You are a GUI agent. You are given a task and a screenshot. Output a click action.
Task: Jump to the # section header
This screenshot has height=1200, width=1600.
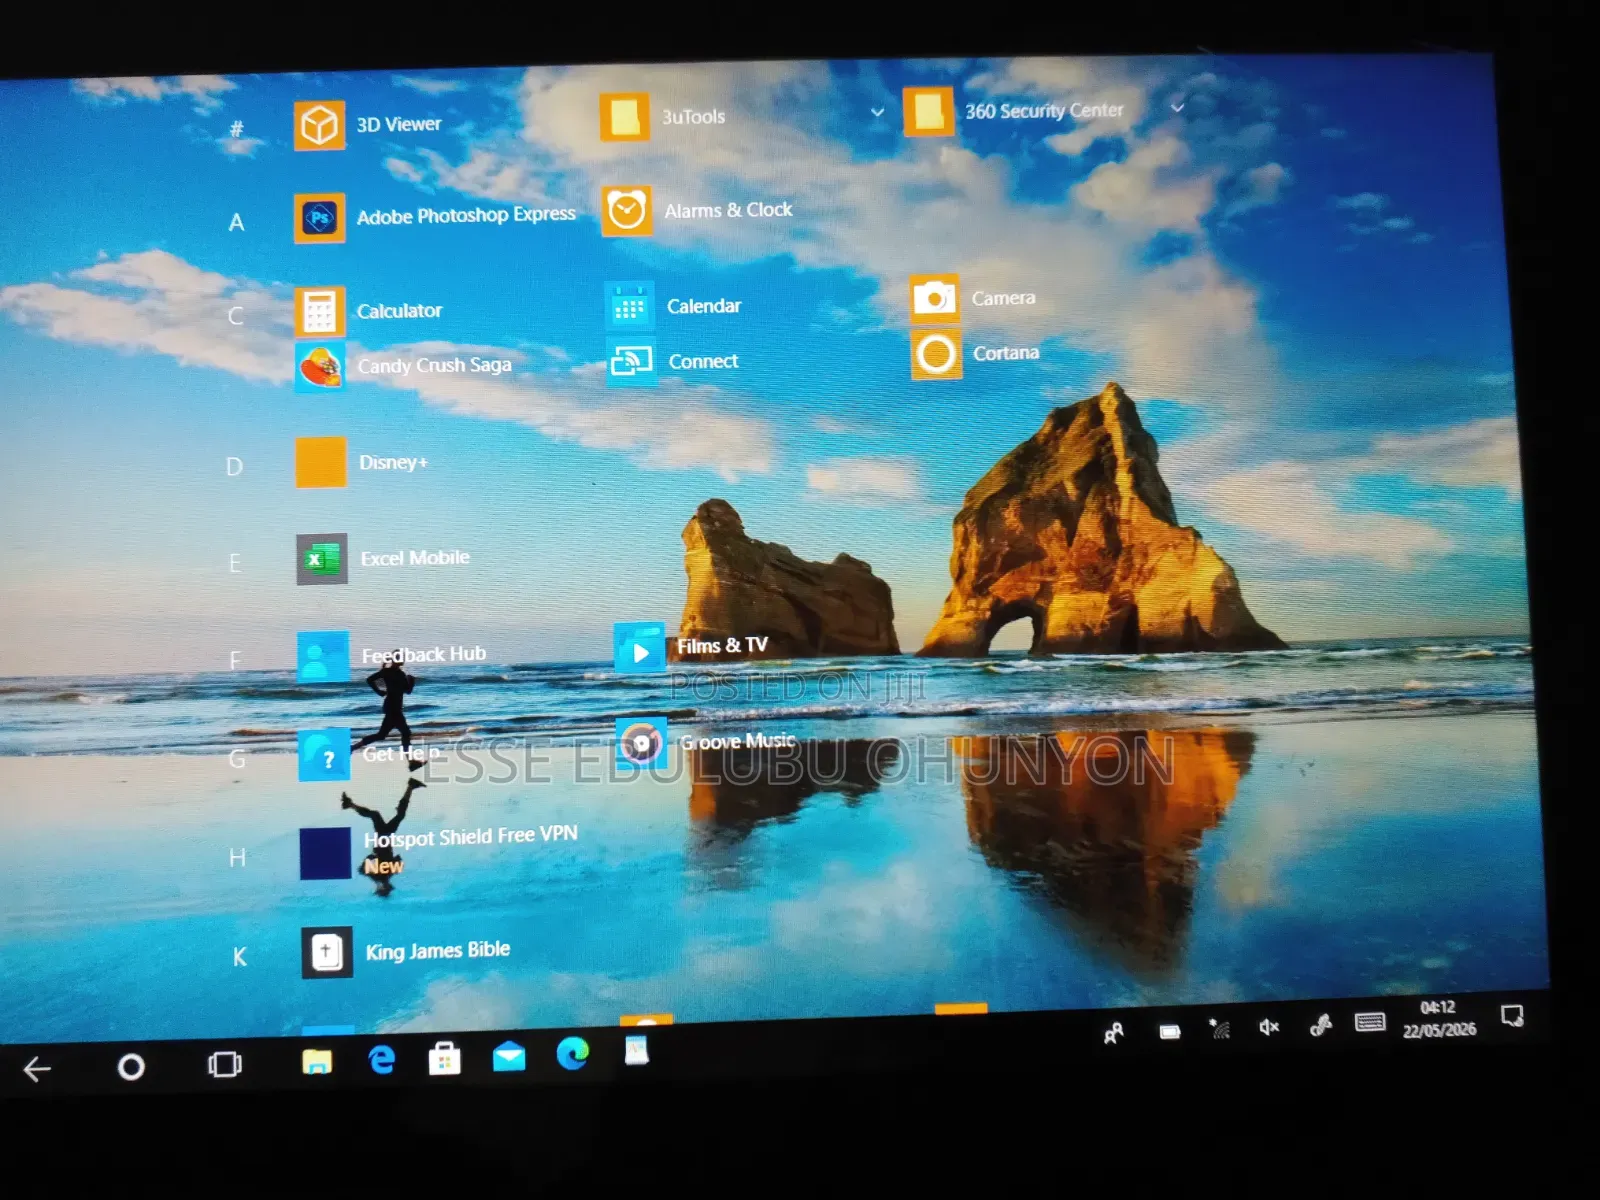click(236, 129)
